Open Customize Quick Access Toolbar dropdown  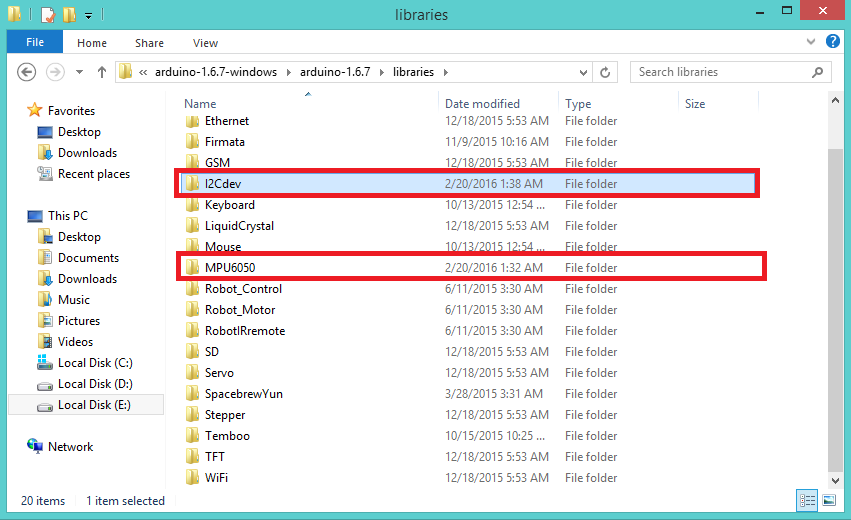(88, 16)
